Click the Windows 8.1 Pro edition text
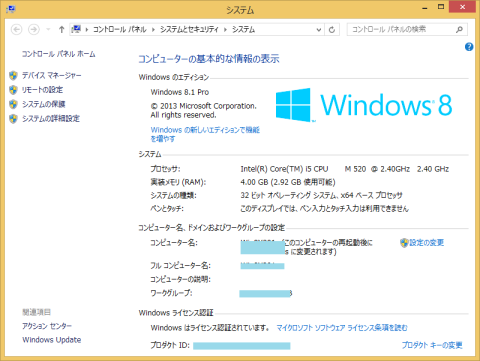Viewport: 480px width, 361px height. (x=180, y=92)
